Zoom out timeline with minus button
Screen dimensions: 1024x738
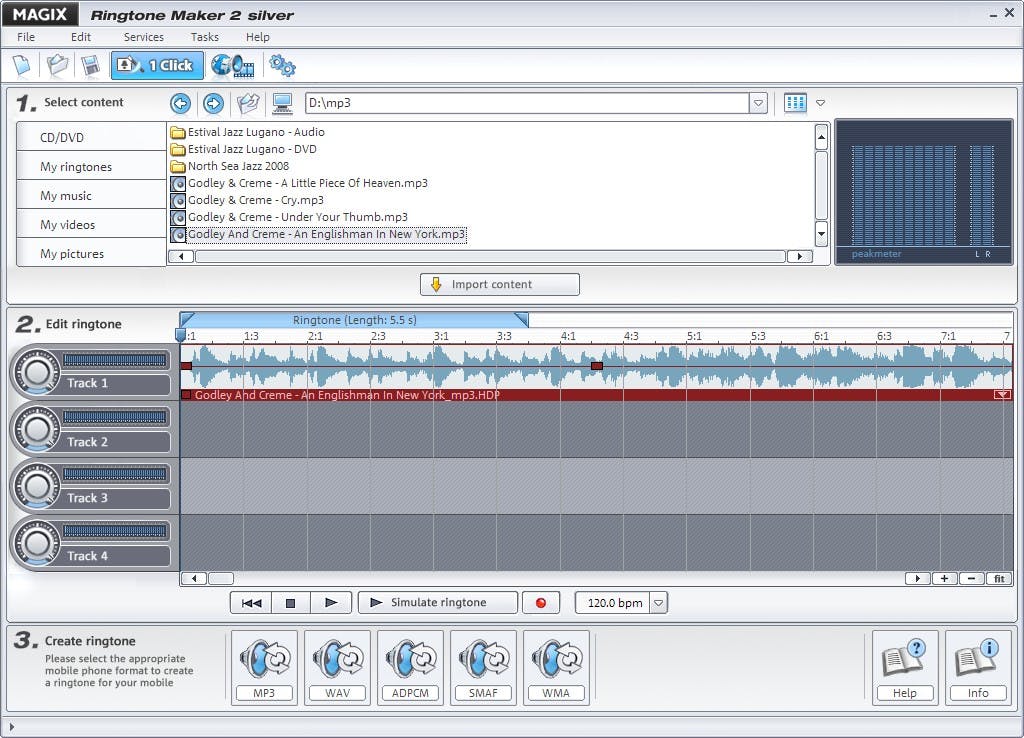click(x=971, y=578)
